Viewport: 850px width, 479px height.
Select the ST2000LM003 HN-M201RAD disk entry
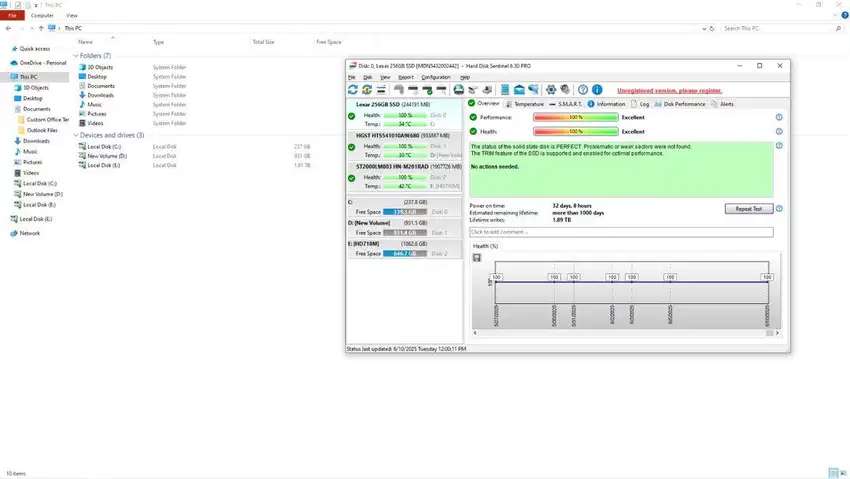[404, 177]
